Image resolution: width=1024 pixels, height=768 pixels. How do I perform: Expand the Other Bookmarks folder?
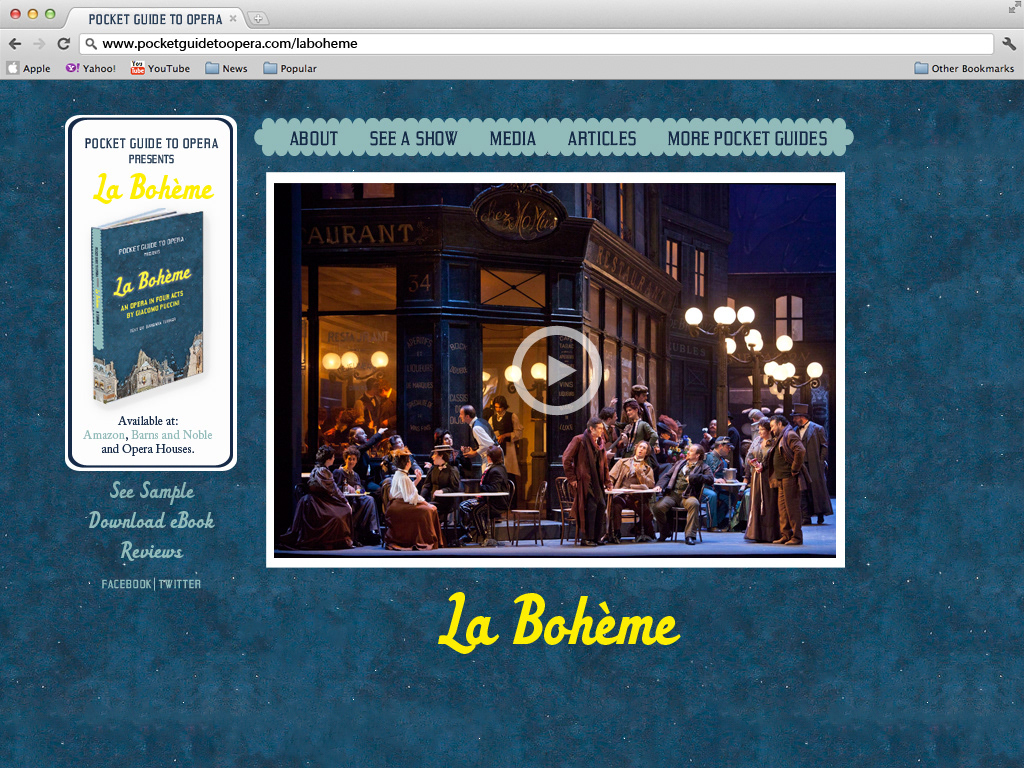964,68
